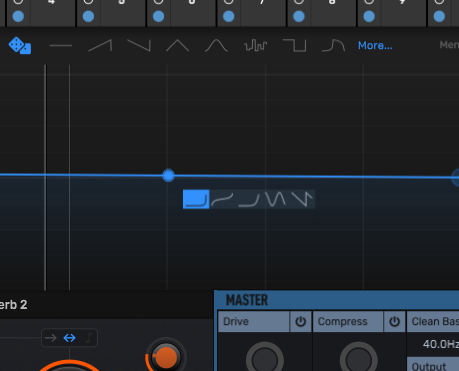Viewport: 459px width, 371px height.
Task: Select the flat line shape preset
Action: click(x=61, y=45)
